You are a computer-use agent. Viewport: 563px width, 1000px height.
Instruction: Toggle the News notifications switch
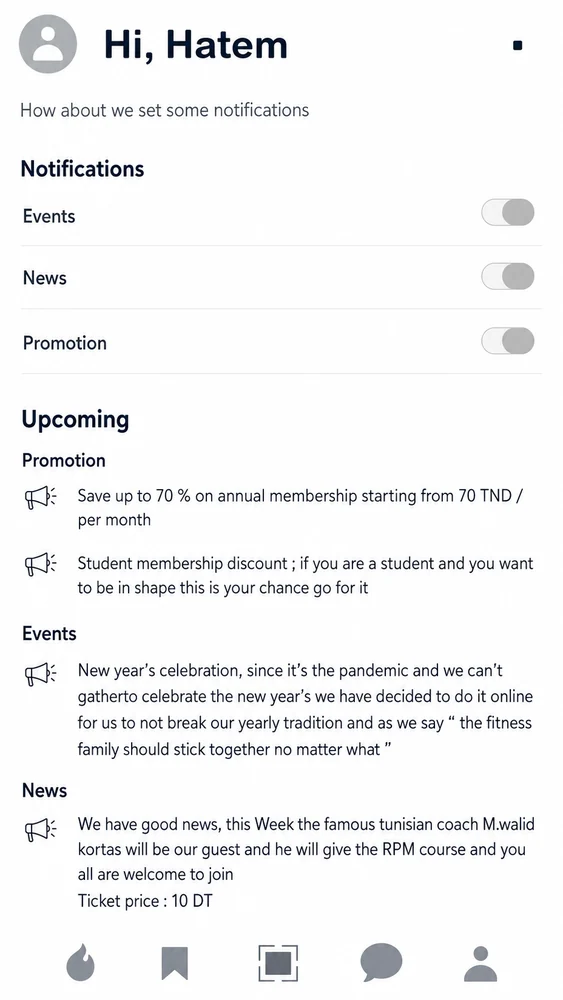coord(508,277)
